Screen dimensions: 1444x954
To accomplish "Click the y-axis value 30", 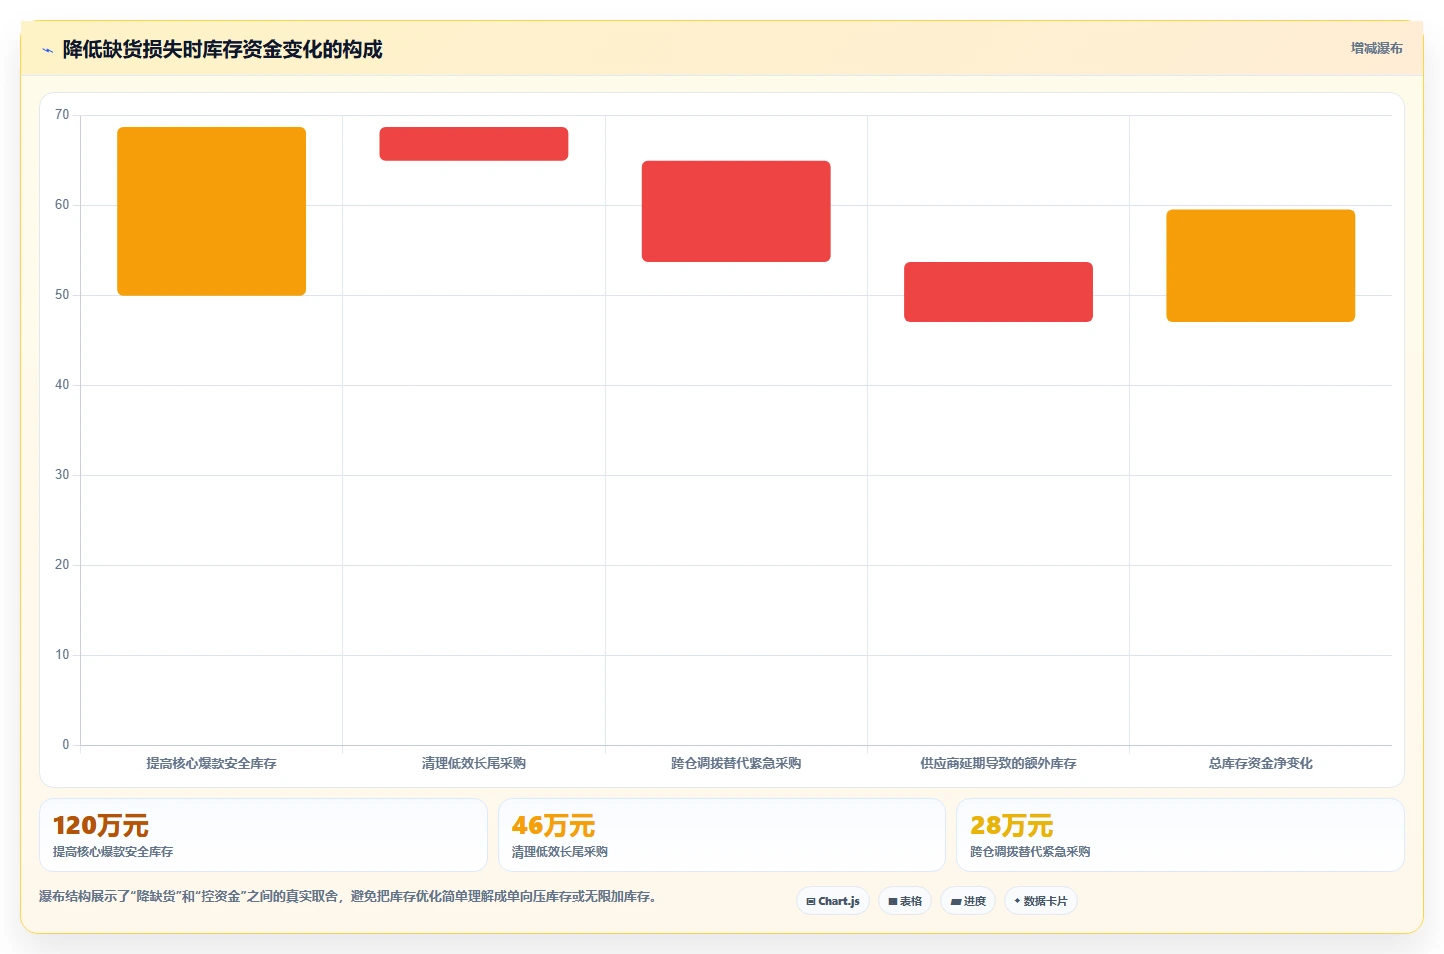I will pyautogui.click(x=62, y=475).
